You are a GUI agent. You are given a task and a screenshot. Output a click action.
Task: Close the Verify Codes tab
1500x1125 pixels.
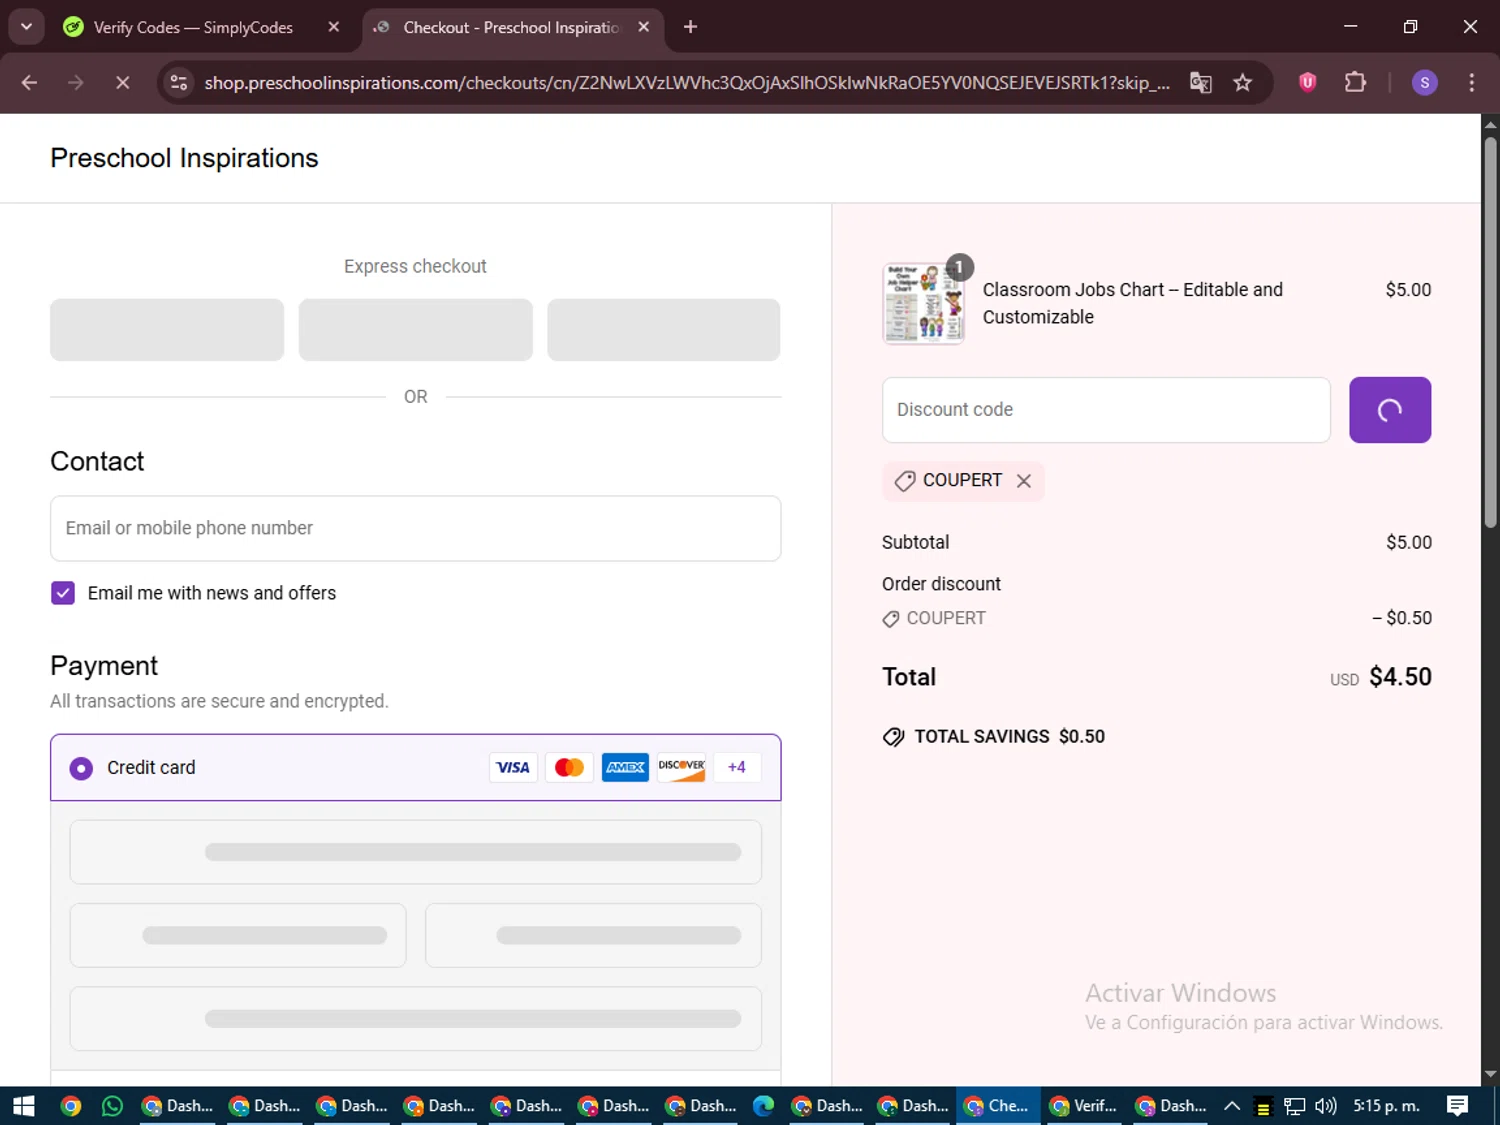pyautogui.click(x=334, y=28)
